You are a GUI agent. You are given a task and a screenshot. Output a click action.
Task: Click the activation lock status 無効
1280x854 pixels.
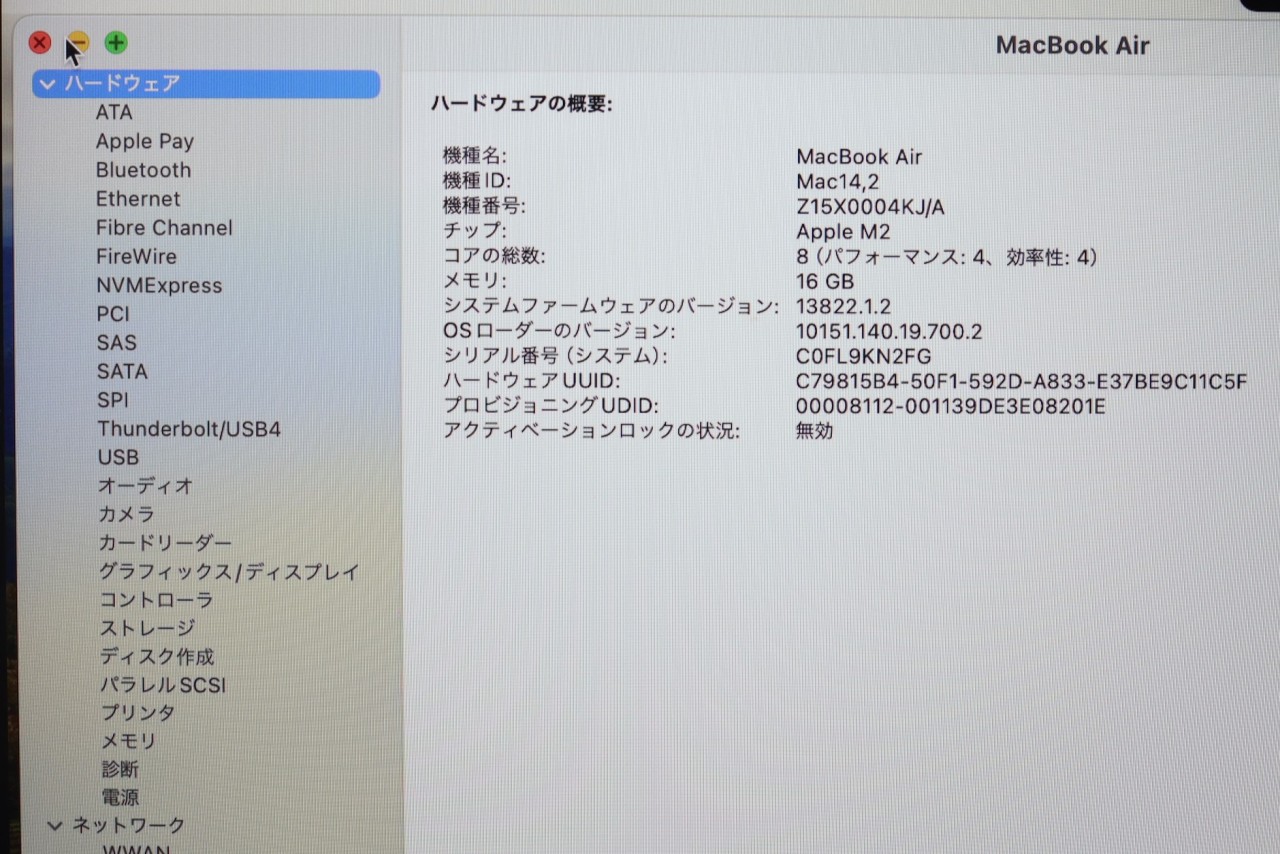[x=815, y=431]
